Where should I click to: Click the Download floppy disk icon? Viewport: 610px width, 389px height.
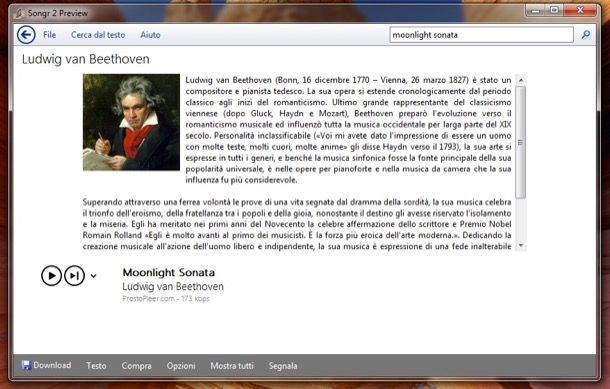(x=26, y=365)
